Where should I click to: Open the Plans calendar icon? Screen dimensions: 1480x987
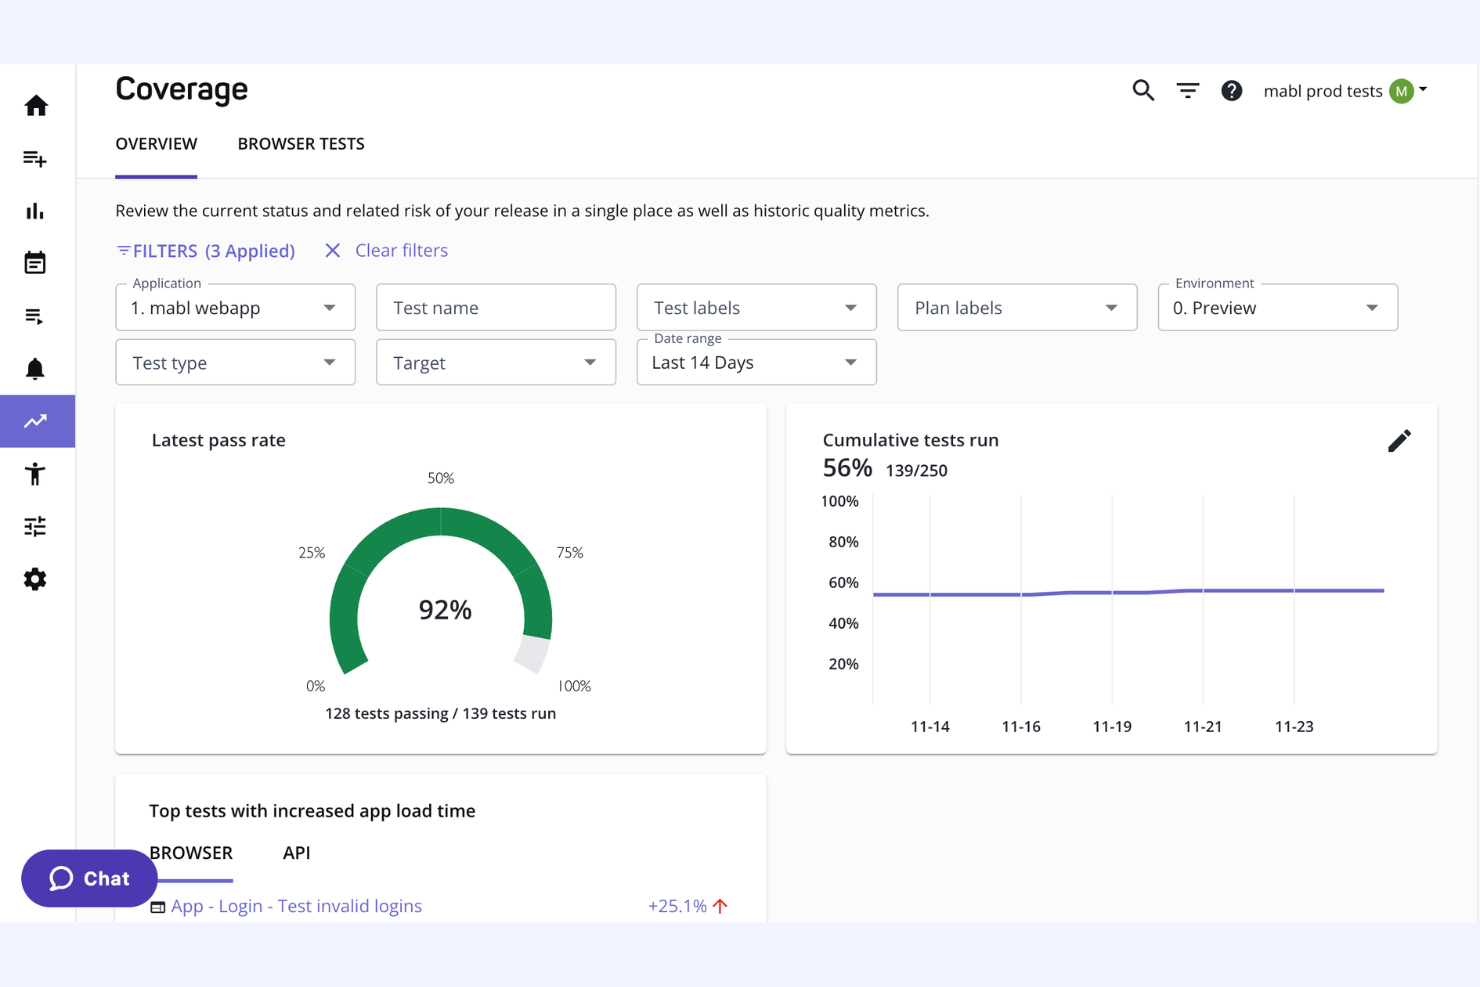click(x=35, y=263)
